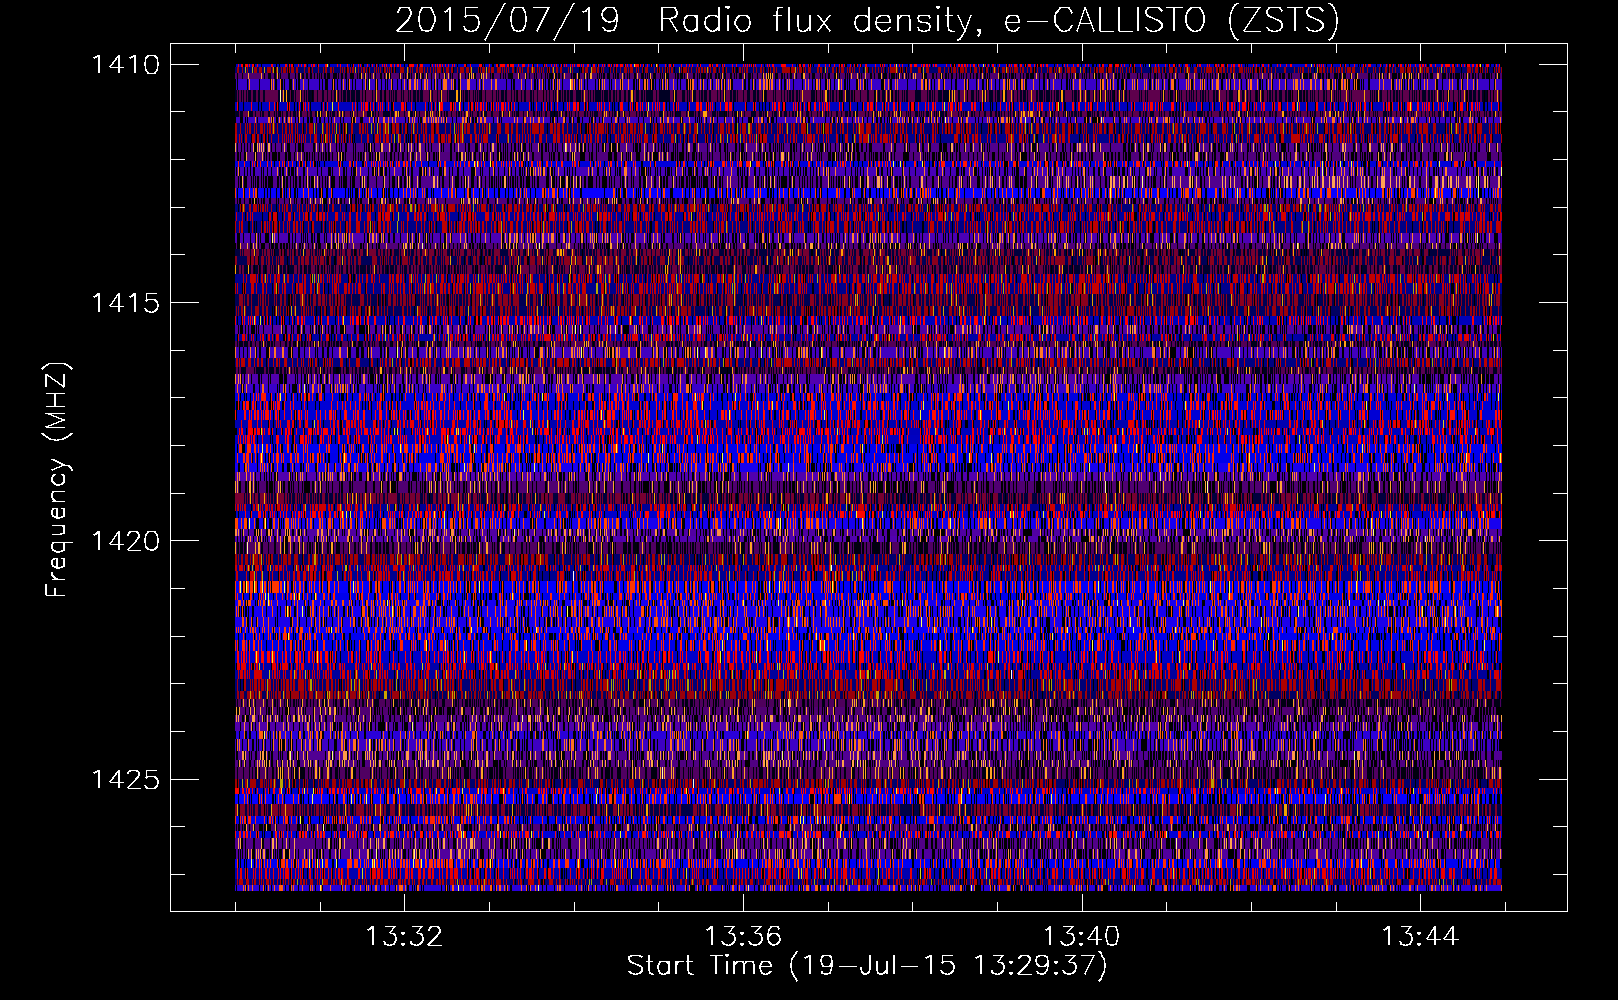Click the 13:40 time tick label

[x=1082, y=937]
